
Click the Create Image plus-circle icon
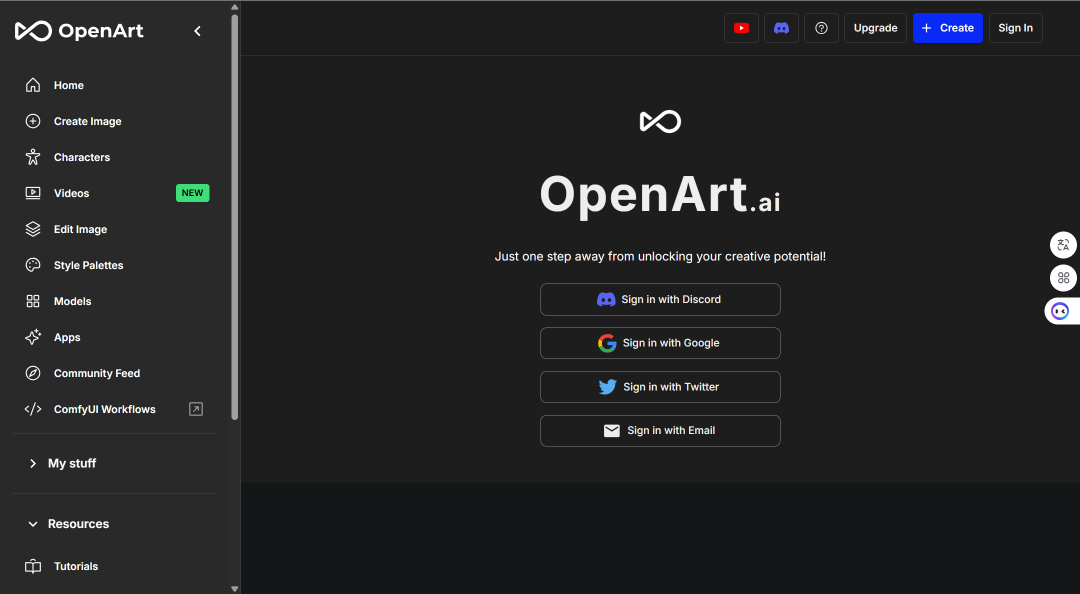[33, 121]
